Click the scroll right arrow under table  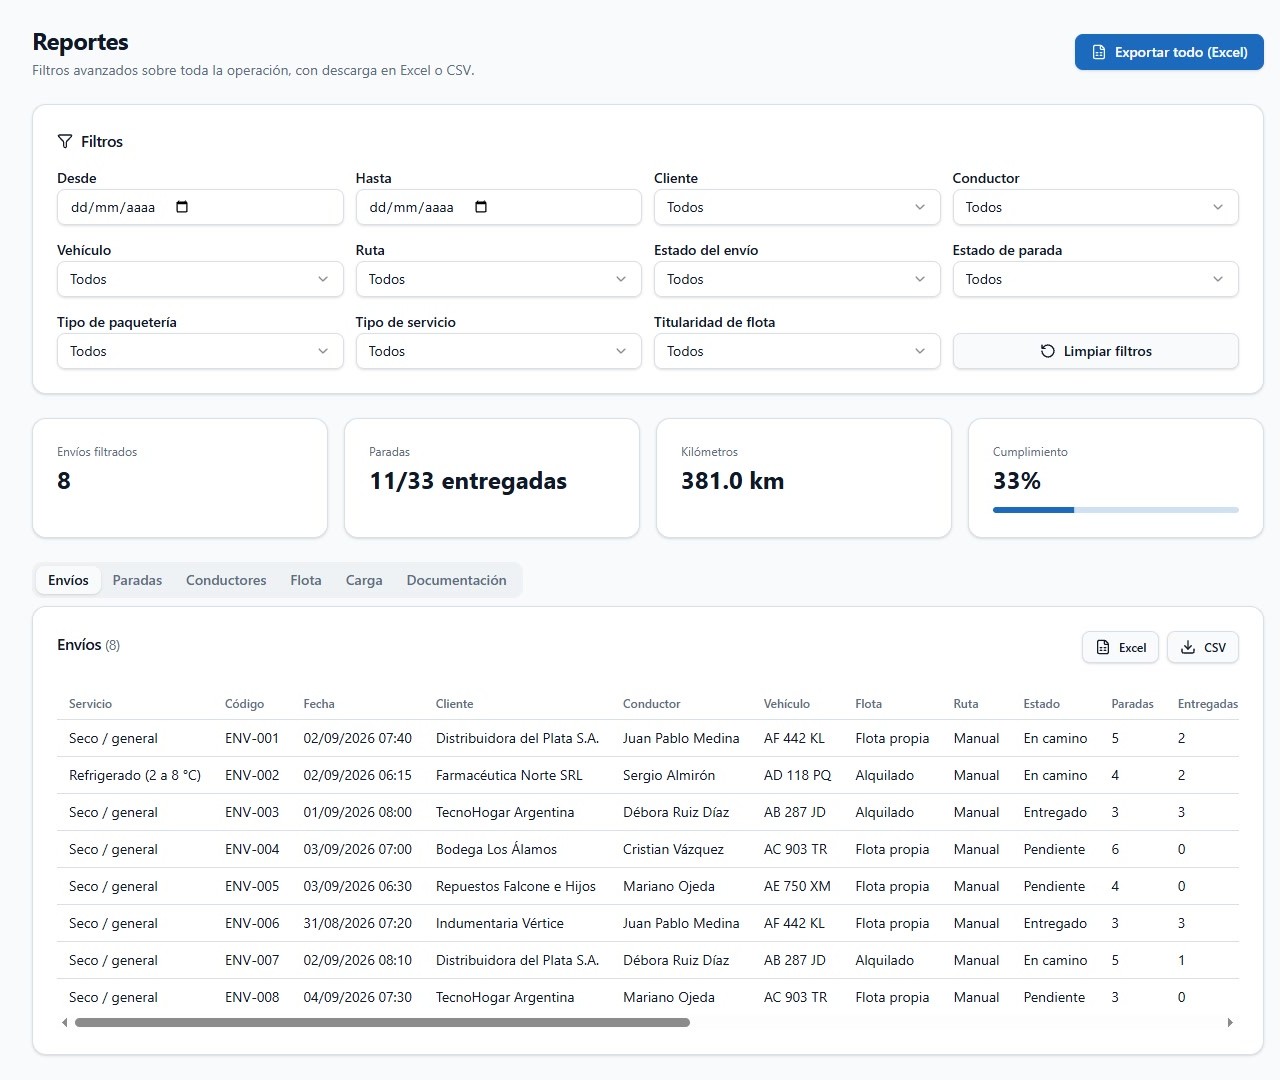pyautogui.click(x=1230, y=1022)
